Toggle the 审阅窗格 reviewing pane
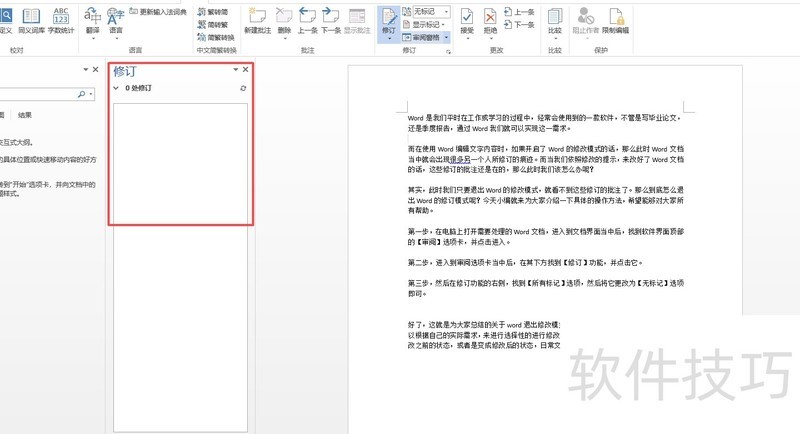 [x=421, y=37]
